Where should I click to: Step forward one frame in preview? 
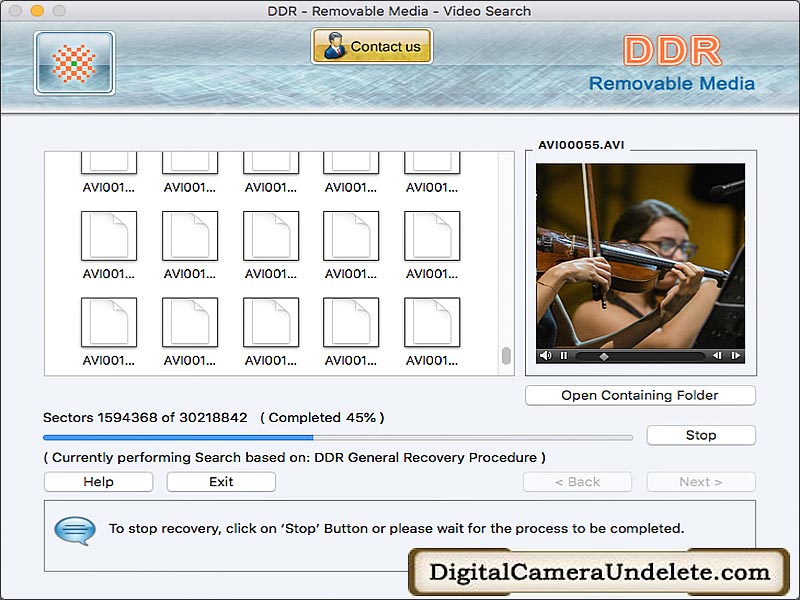point(735,355)
